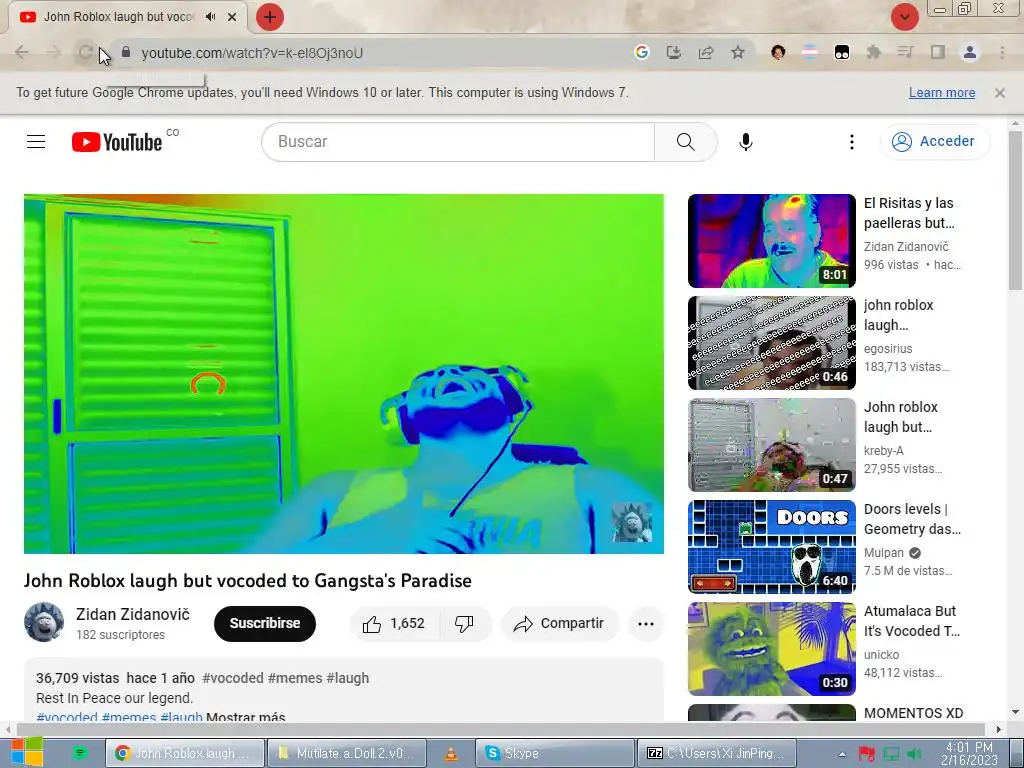The height and width of the screenshot is (768, 1024).
Task: Start voice search with microphone icon
Action: tap(746, 142)
